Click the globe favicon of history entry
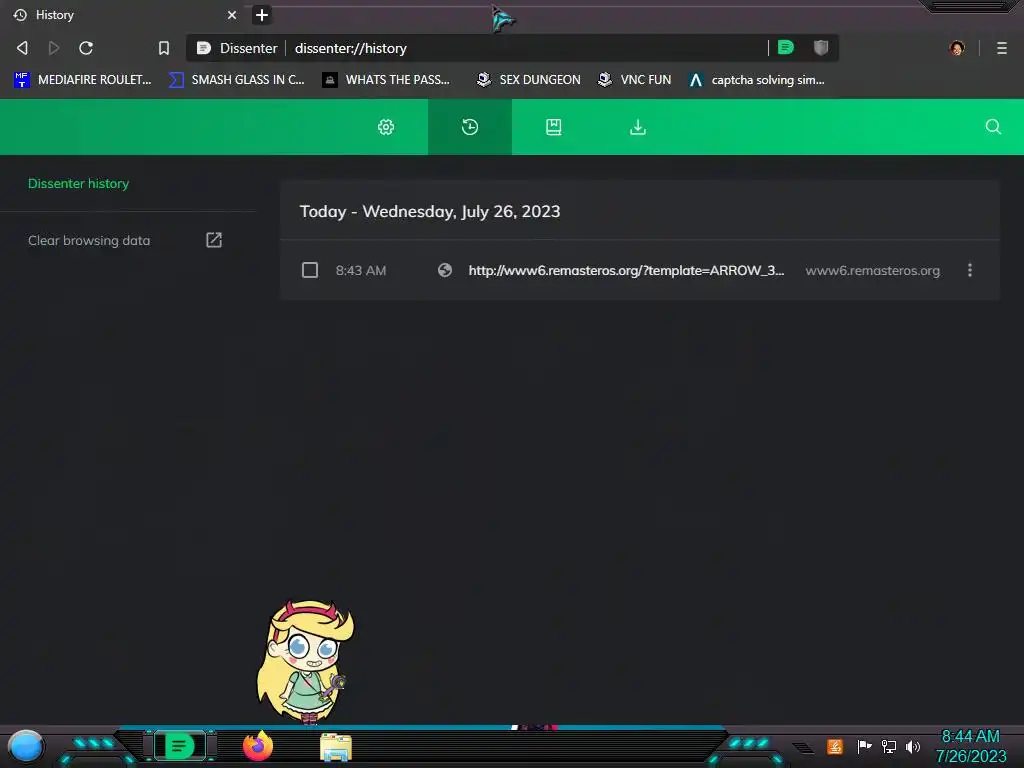The height and width of the screenshot is (768, 1024). (445, 270)
